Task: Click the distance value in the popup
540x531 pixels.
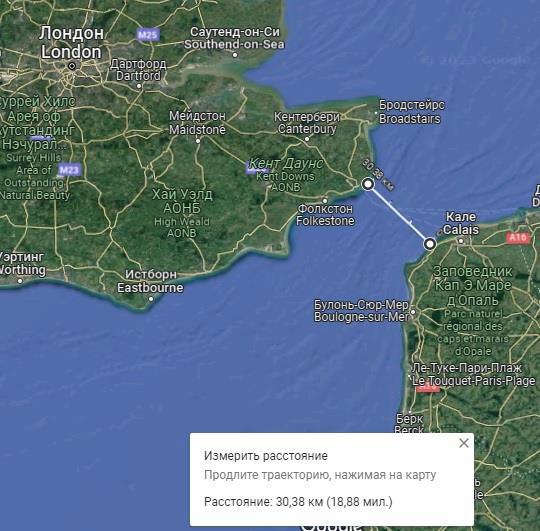Action: click(298, 502)
